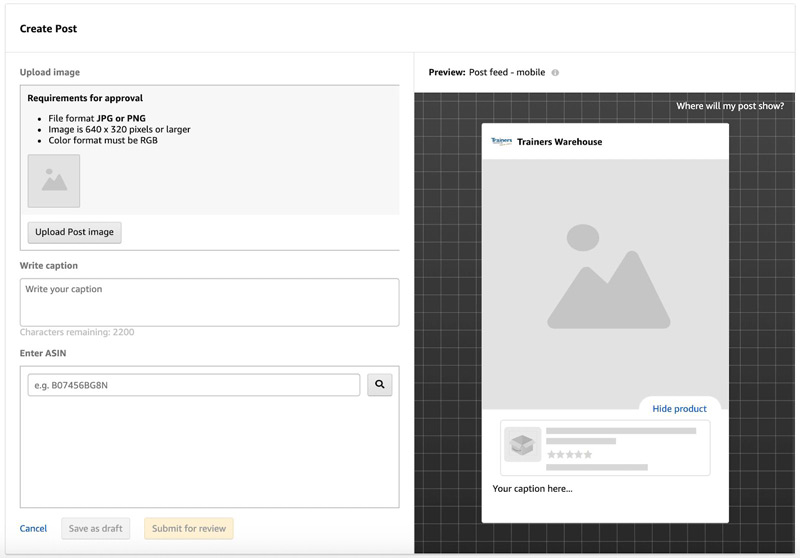800x558 pixels.
Task: Click the Upload Post image button
Action: (x=74, y=232)
